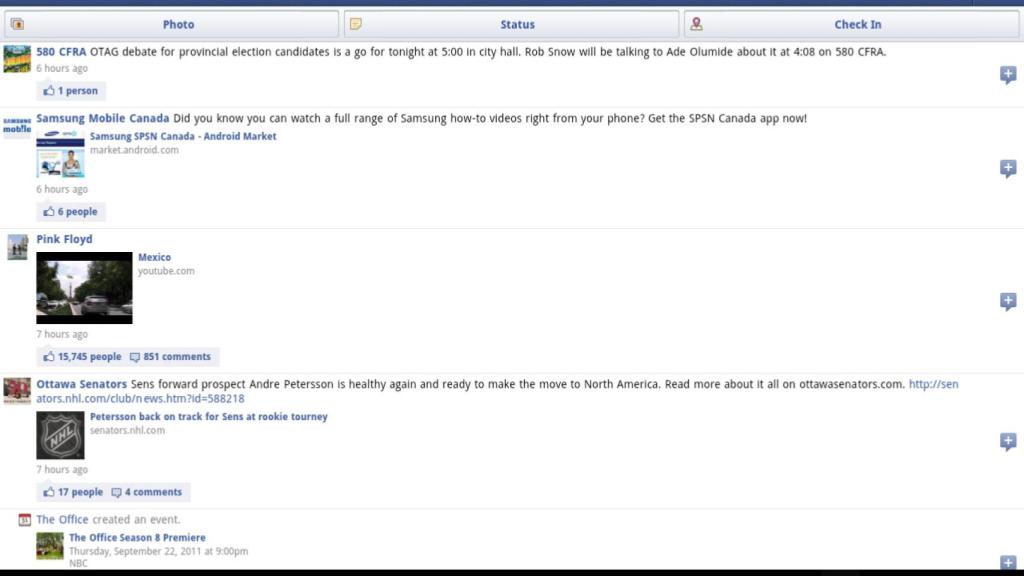1024x576 pixels.
Task: Open The Office Season 8 Premiere event
Action: (x=137, y=538)
